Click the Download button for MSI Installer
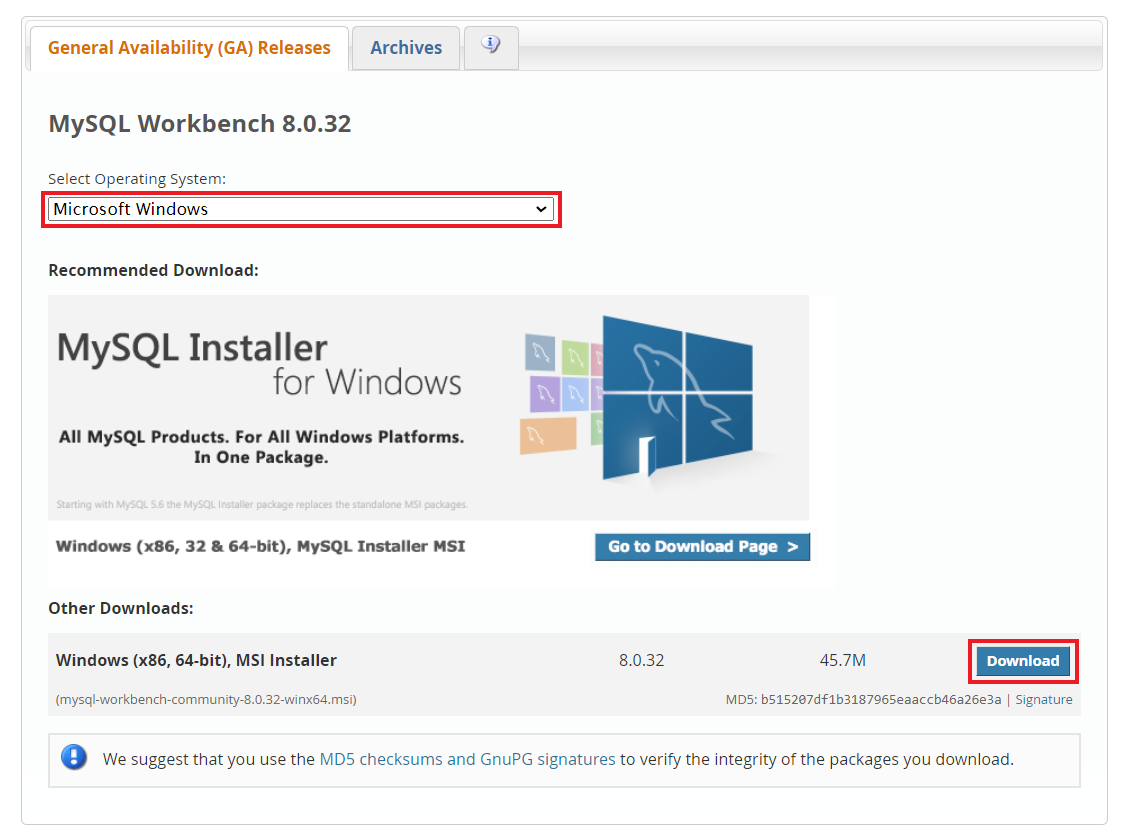 [x=1023, y=661]
